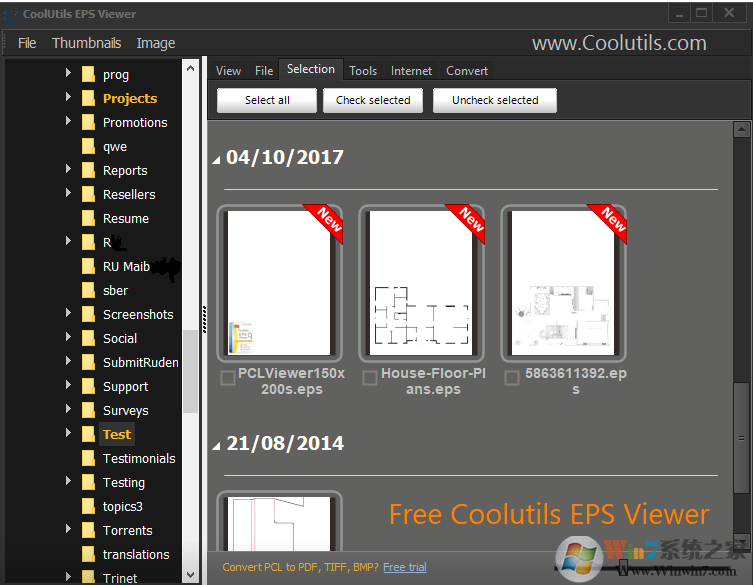Click the Uncheck selected button

point(495,100)
